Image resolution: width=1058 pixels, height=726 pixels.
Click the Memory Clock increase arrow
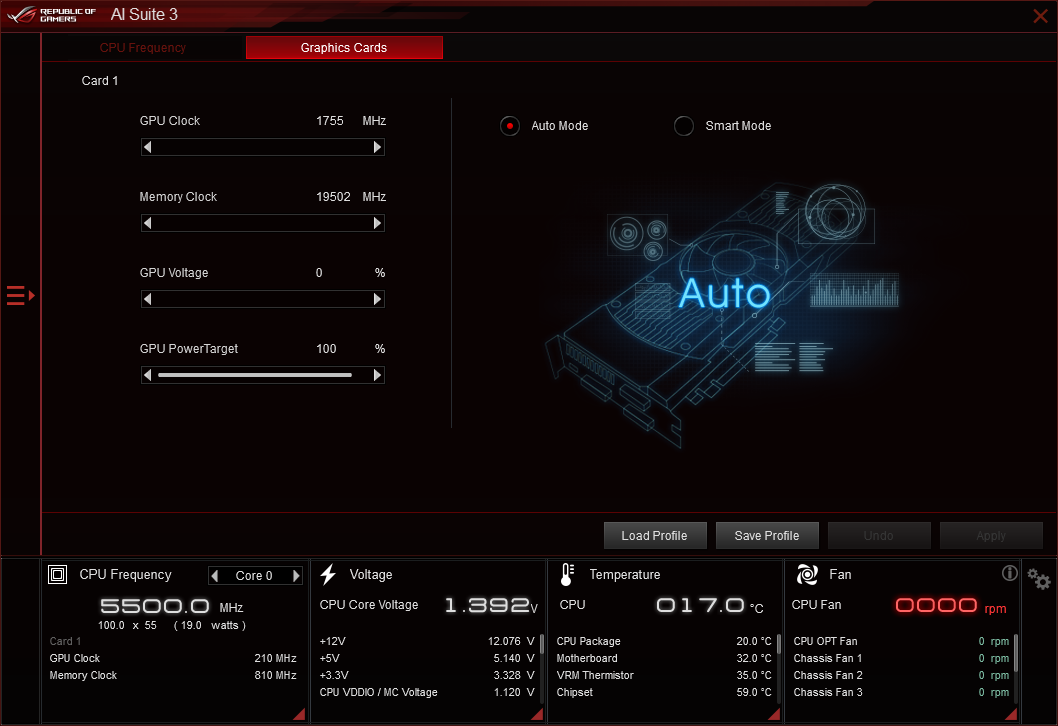point(377,223)
